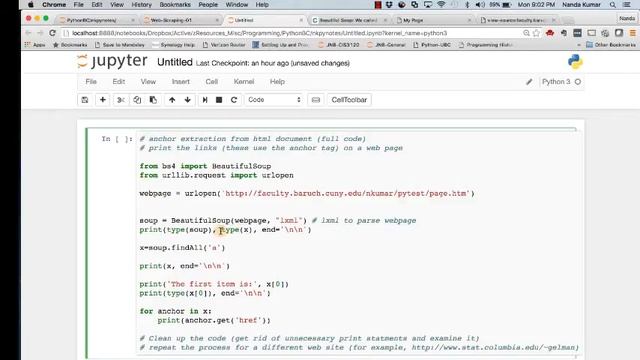Click Nanda Kumar user name in menu bar
Image resolution: width=640 pixels, height=360 pixels.
point(581,4)
